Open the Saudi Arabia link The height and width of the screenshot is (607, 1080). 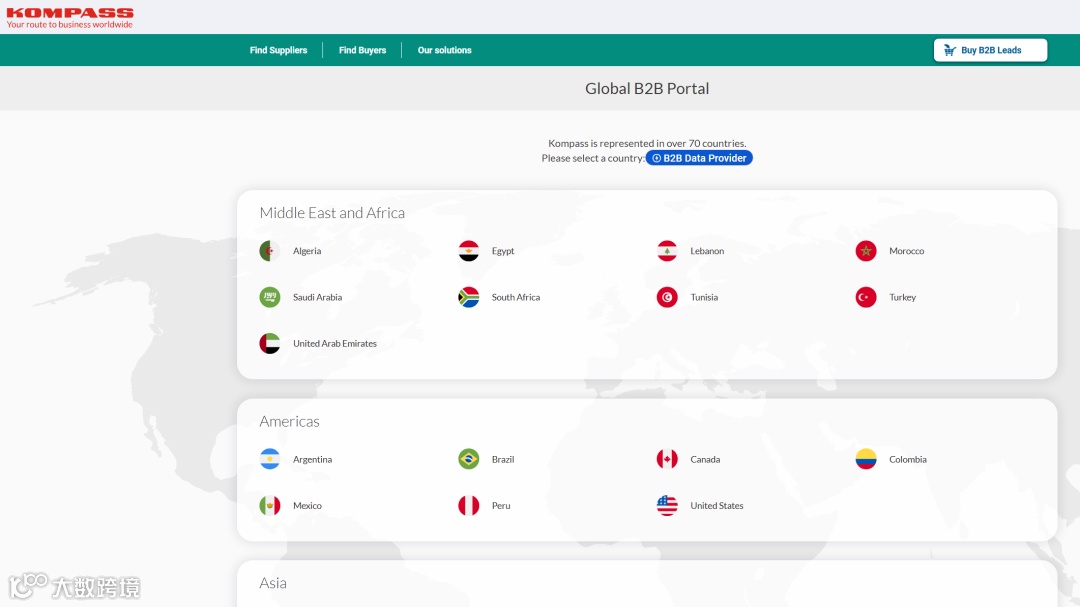pos(317,297)
